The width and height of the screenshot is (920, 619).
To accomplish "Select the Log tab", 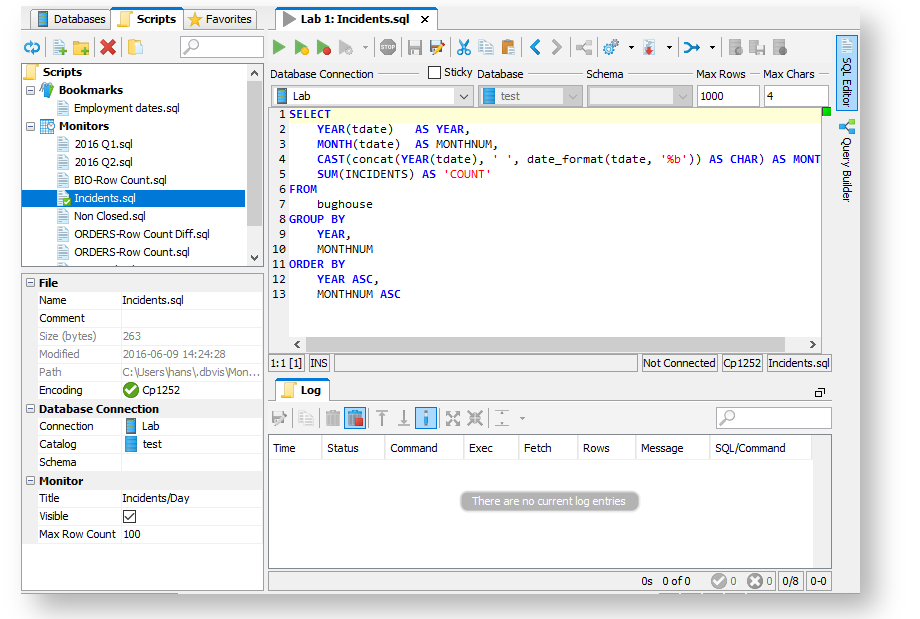I will click(x=302, y=390).
